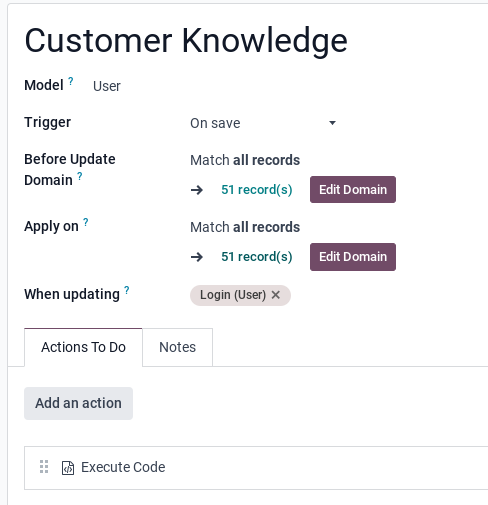
Task: Open 51 records under Apply on
Action: click(x=257, y=257)
